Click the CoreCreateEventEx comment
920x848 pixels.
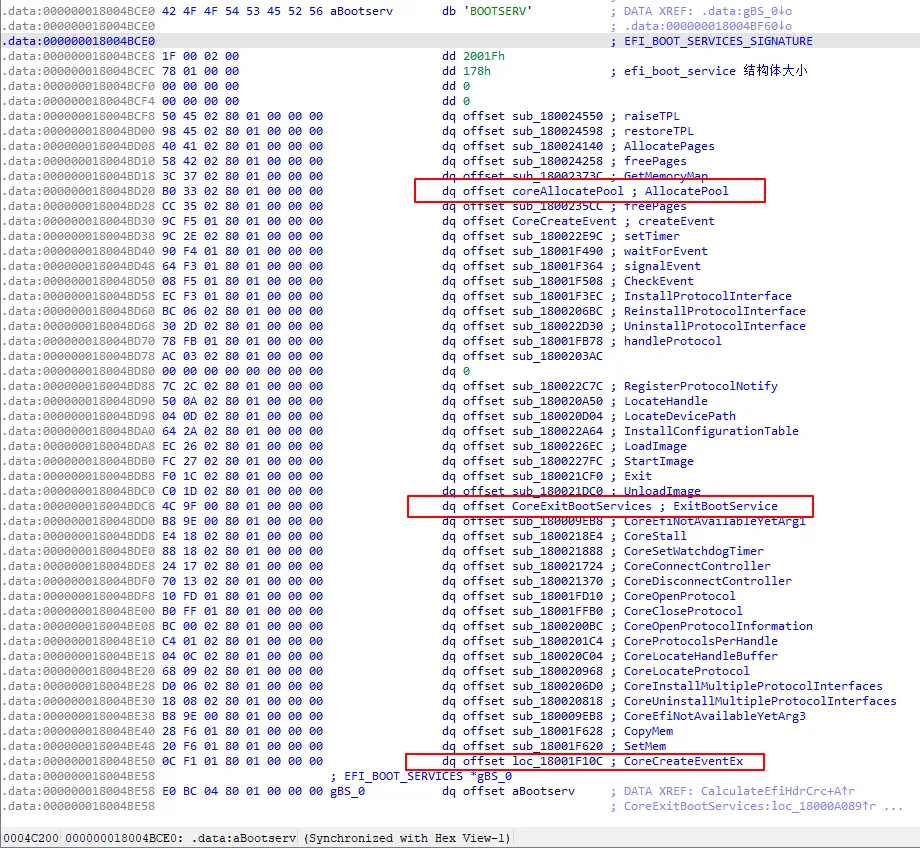point(683,761)
